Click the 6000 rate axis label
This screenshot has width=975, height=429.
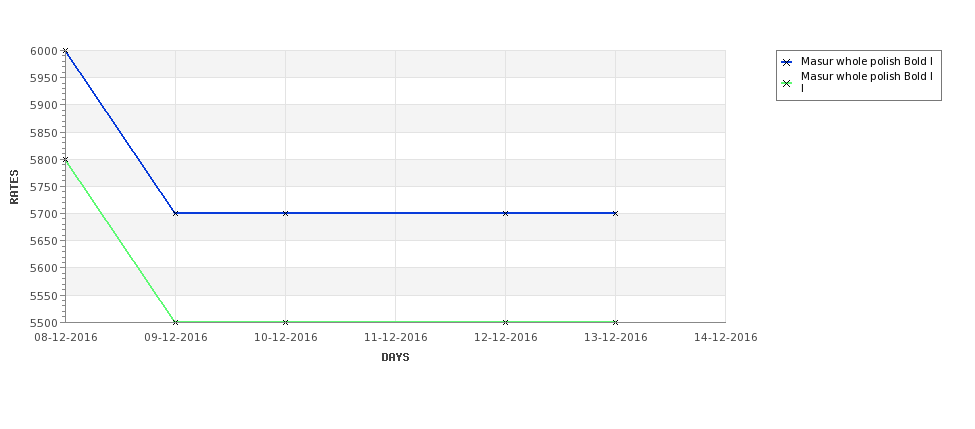point(44,51)
